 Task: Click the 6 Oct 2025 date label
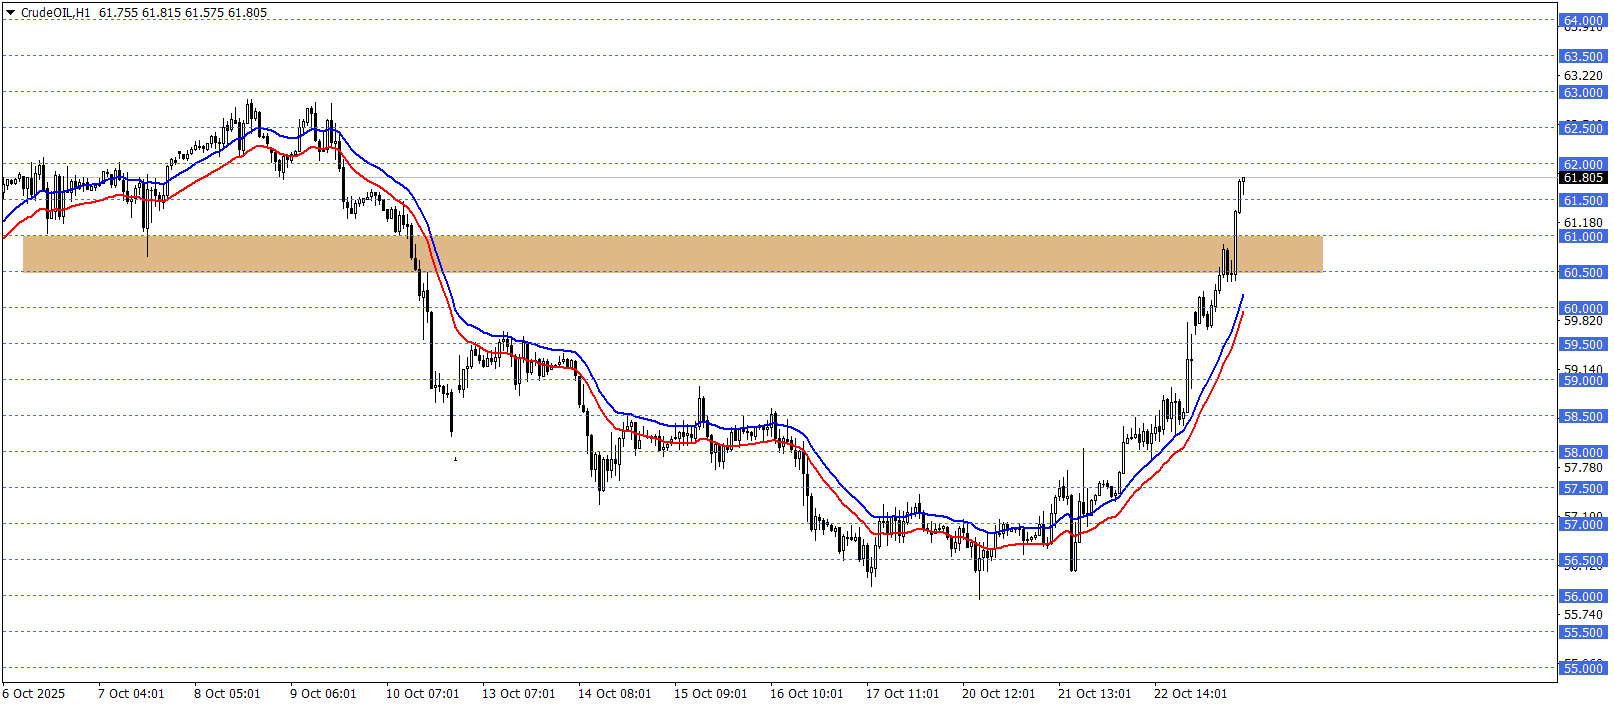tap(34, 694)
